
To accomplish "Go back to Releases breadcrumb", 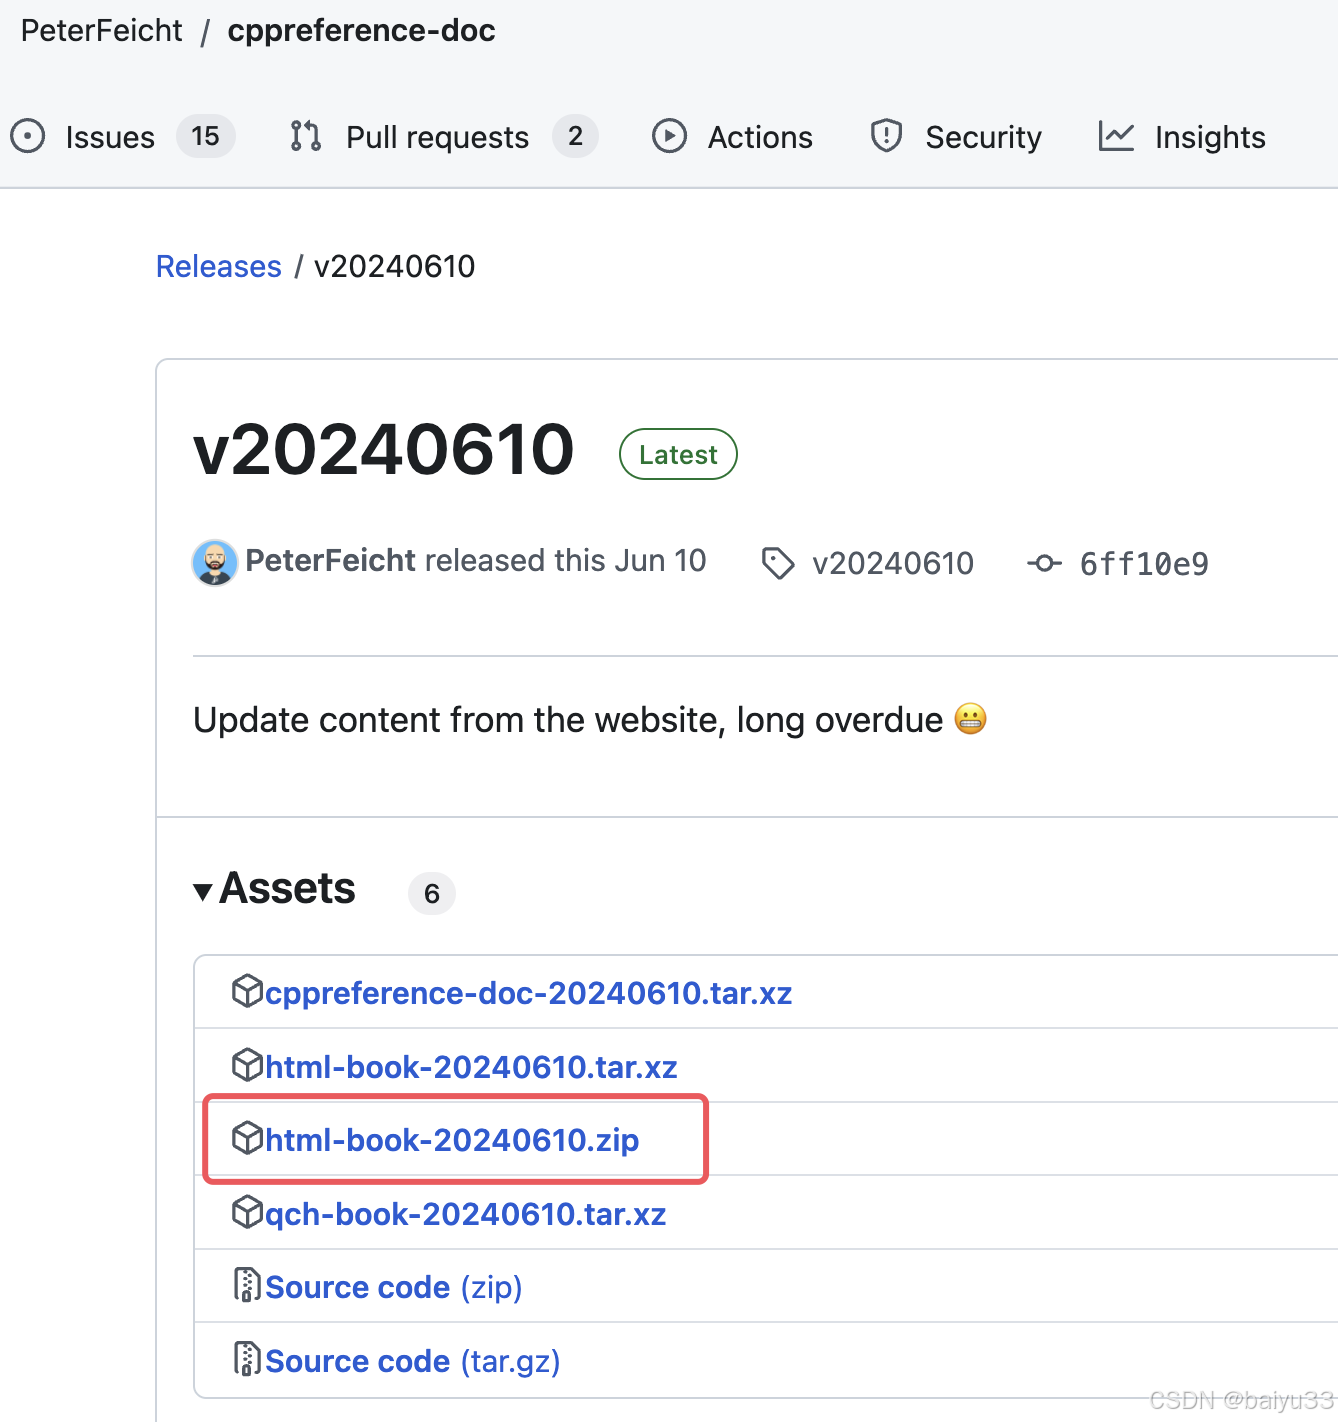I will click(x=219, y=267).
